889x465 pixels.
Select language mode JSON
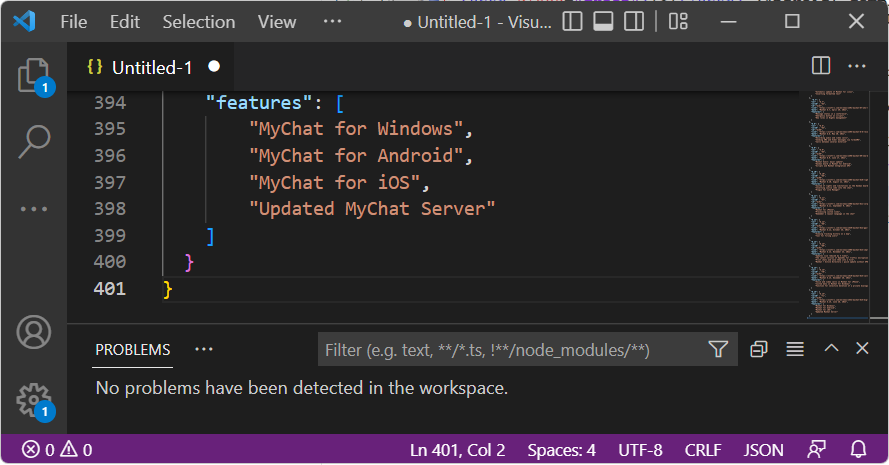tap(763, 450)
